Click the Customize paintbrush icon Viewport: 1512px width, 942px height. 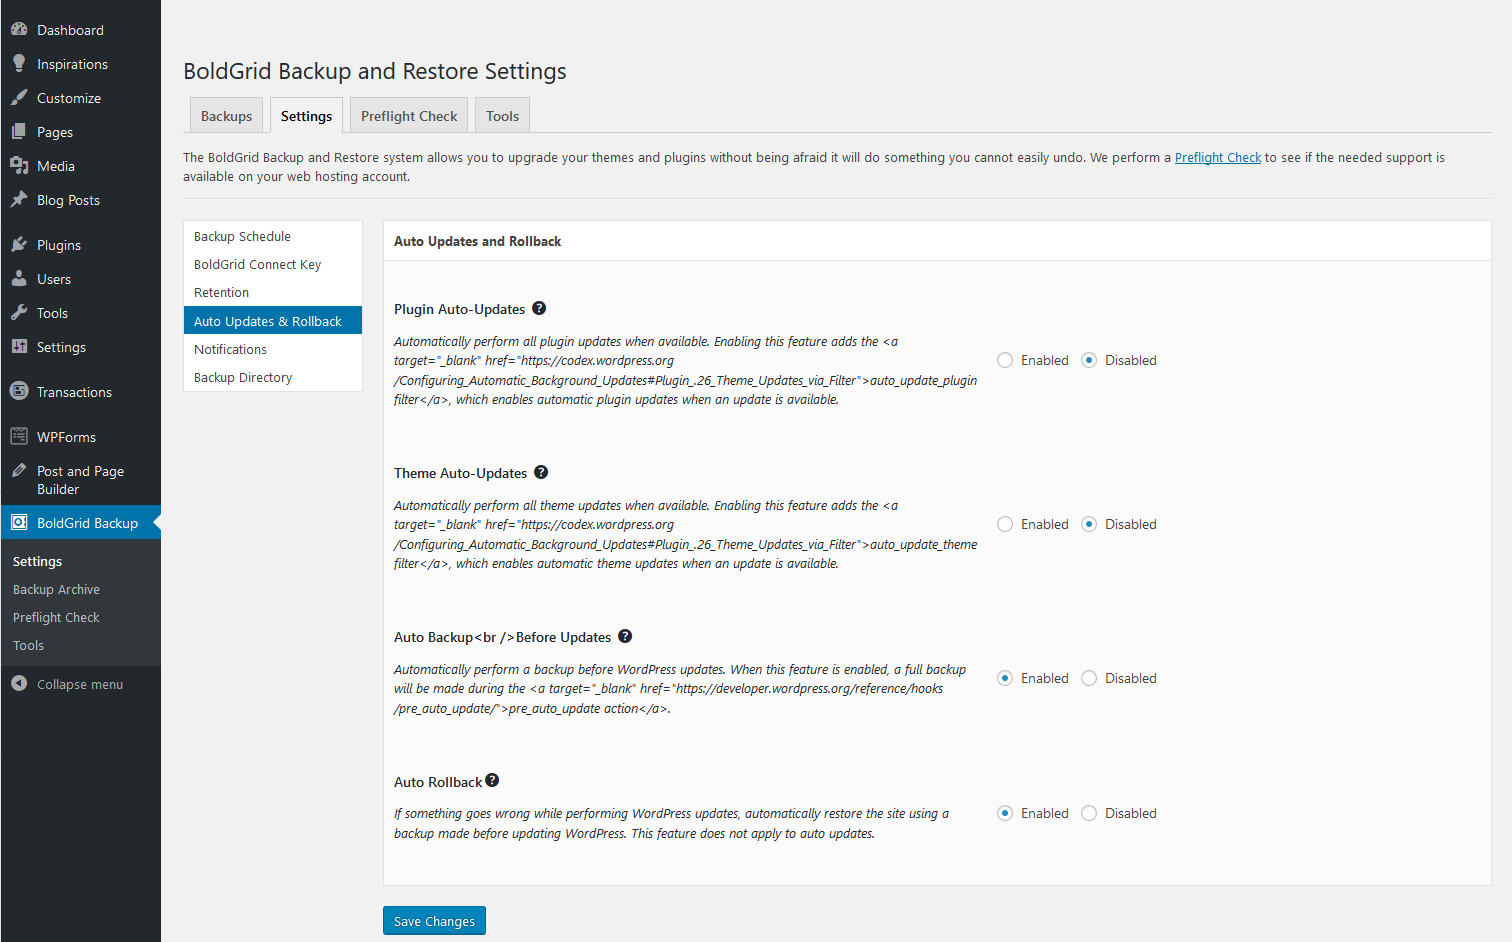(19, 98)
